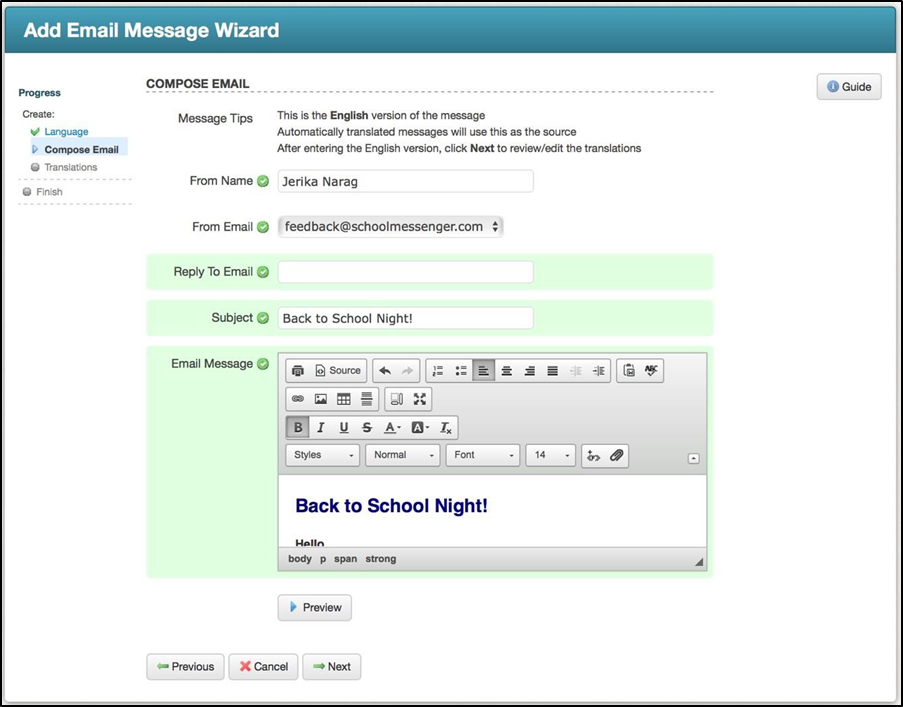Insert an image into the email

point(321,399)
